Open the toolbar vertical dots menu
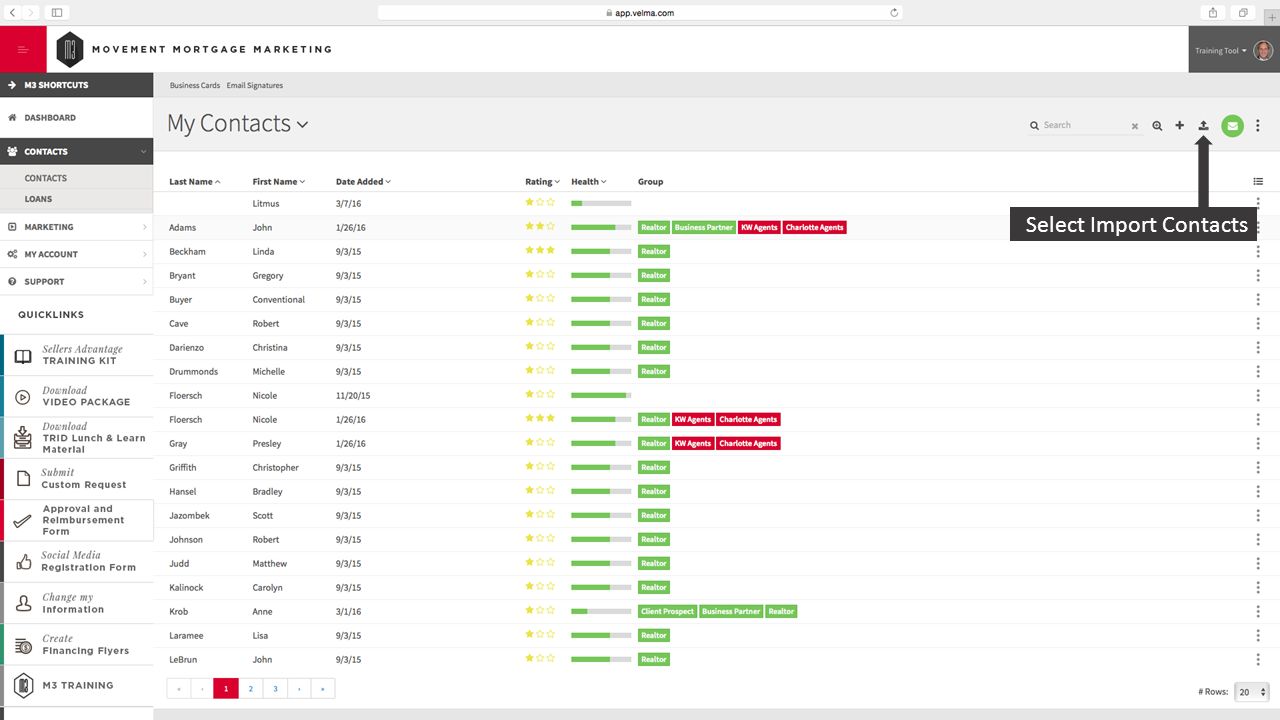Image resolution: width=1280 pixels, height=720 pixels. (1258, 126)
